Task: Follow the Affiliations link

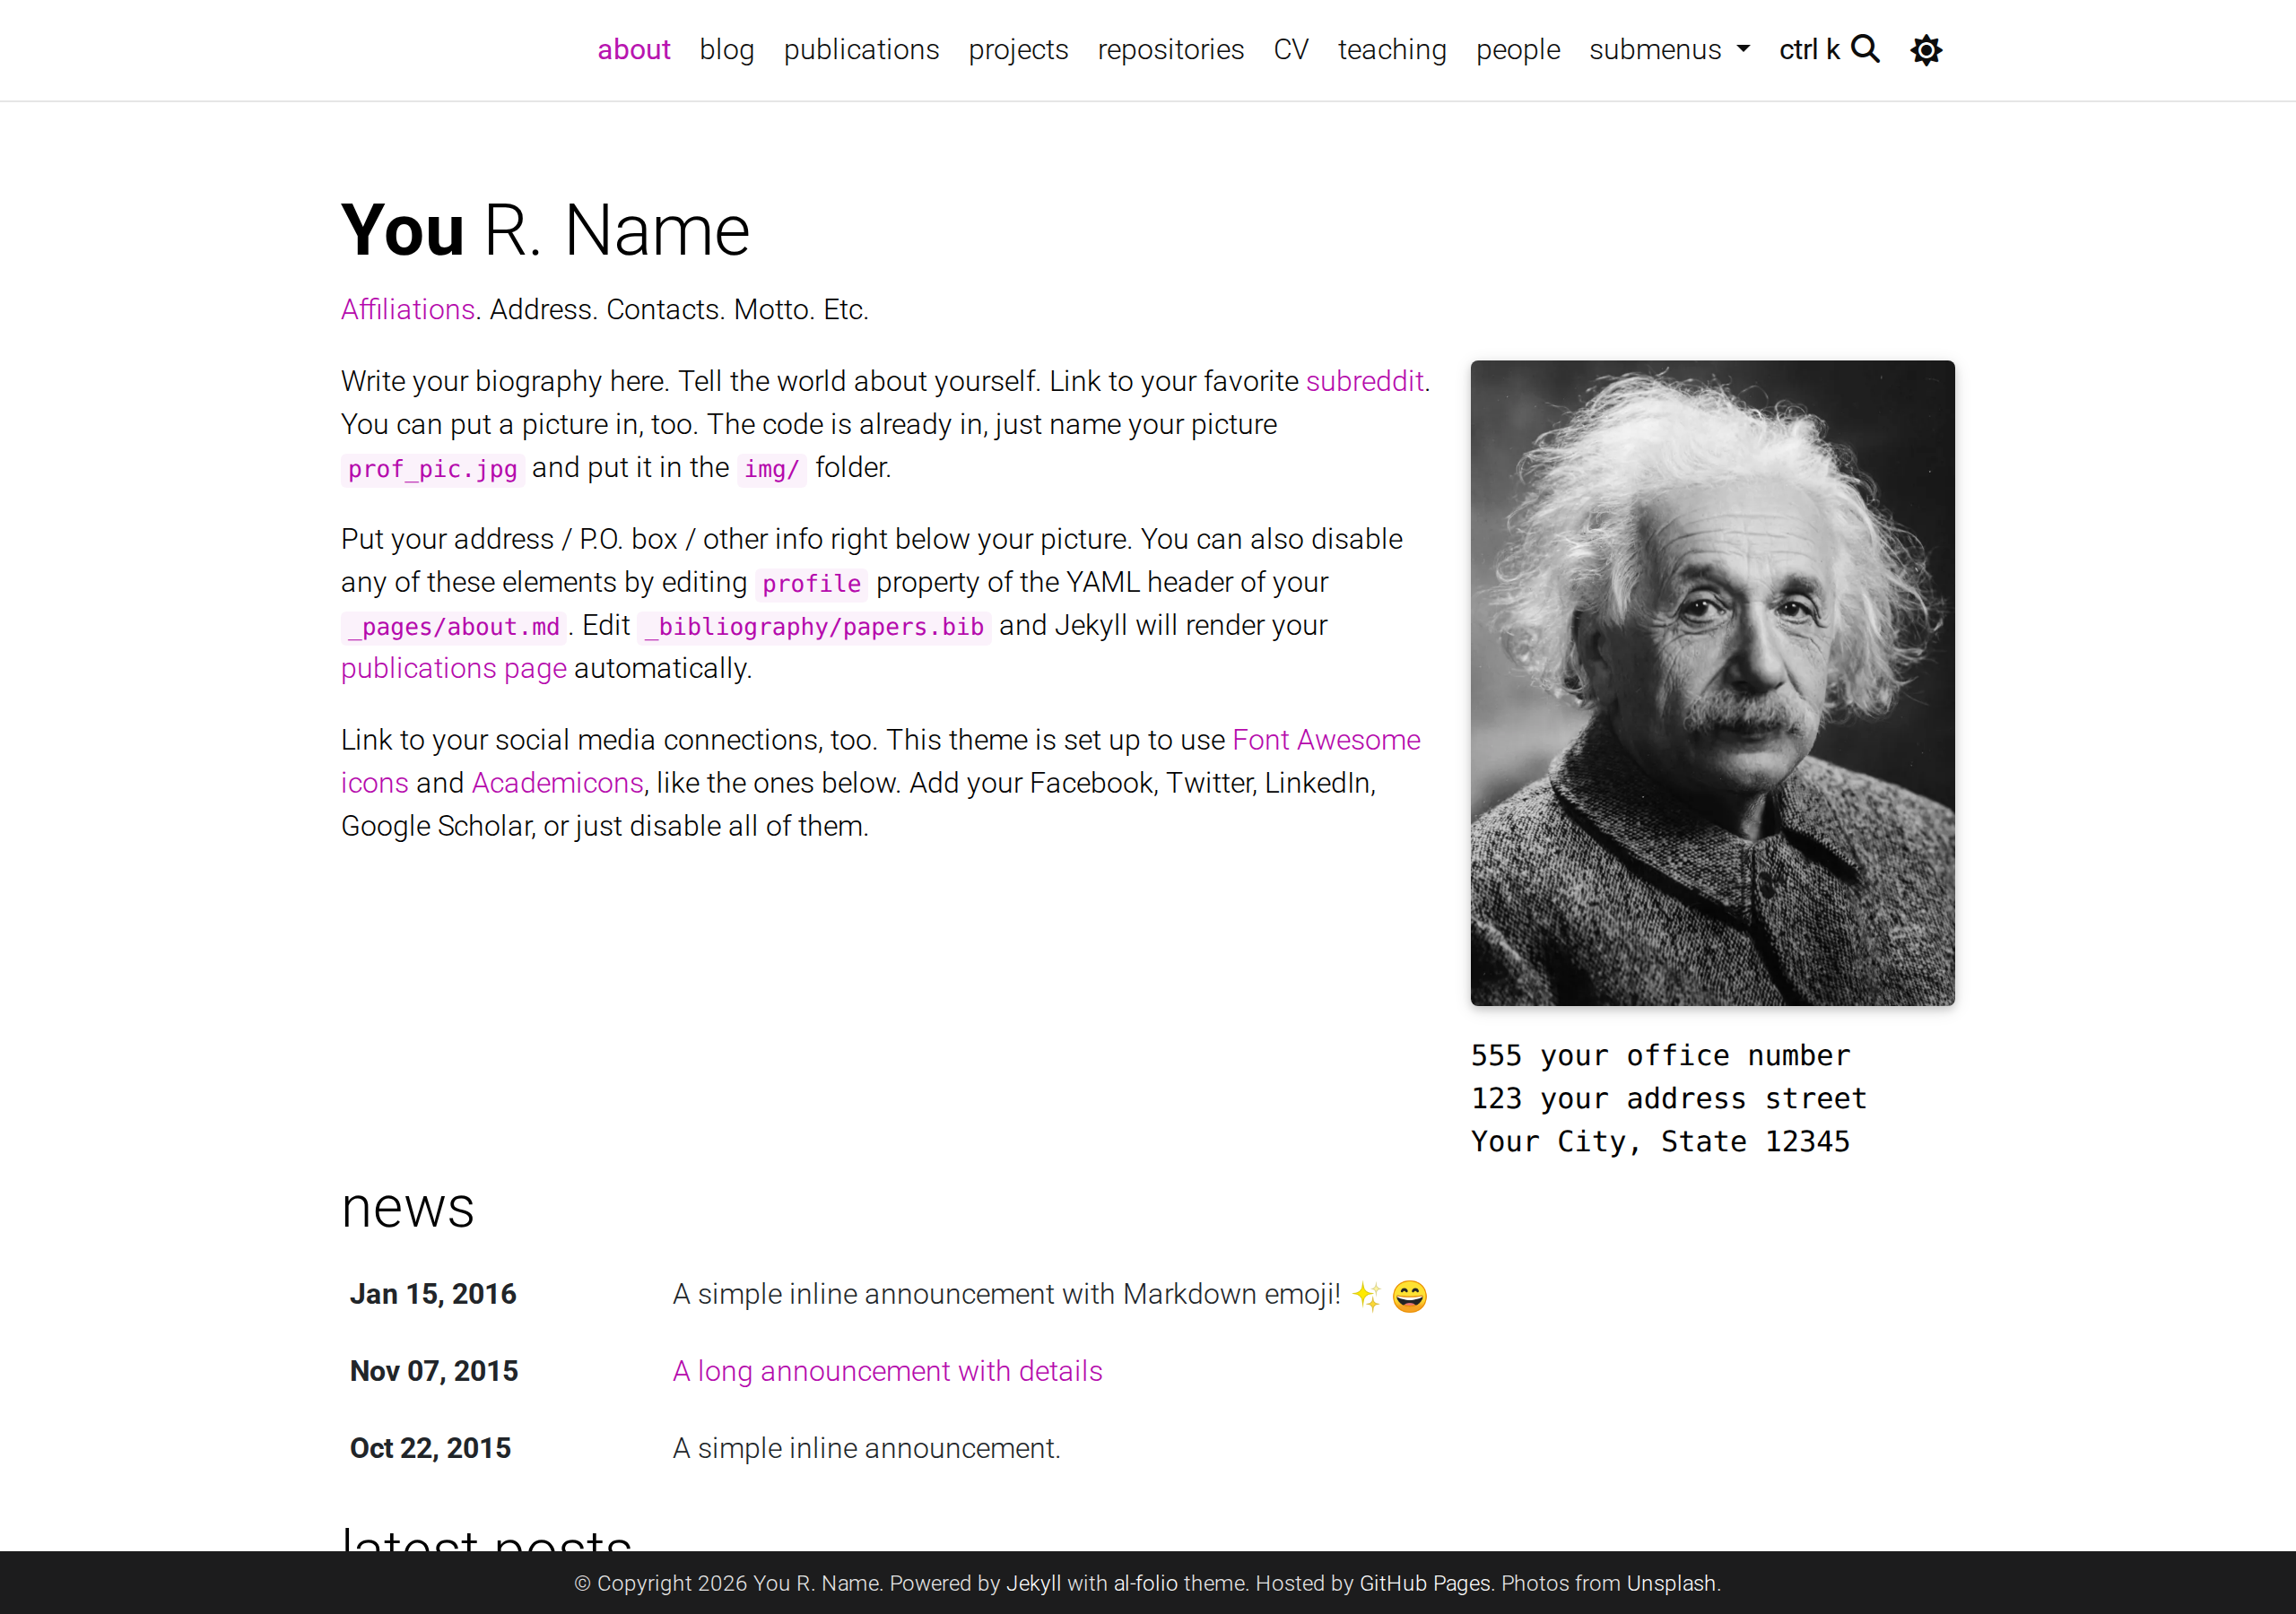Action: pyautogui.click(x=407, y=310)
